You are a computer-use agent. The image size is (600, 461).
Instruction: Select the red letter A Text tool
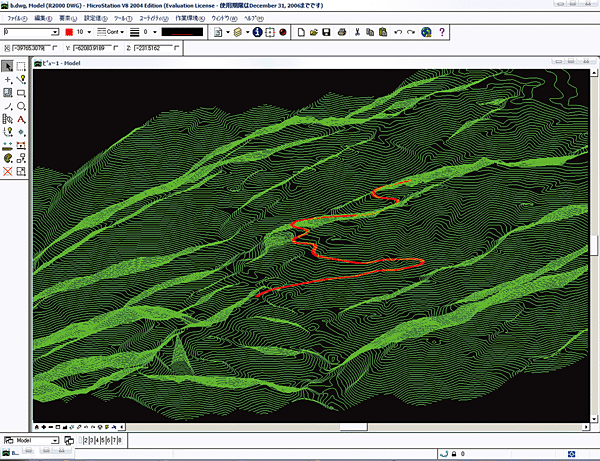[21, 119]
